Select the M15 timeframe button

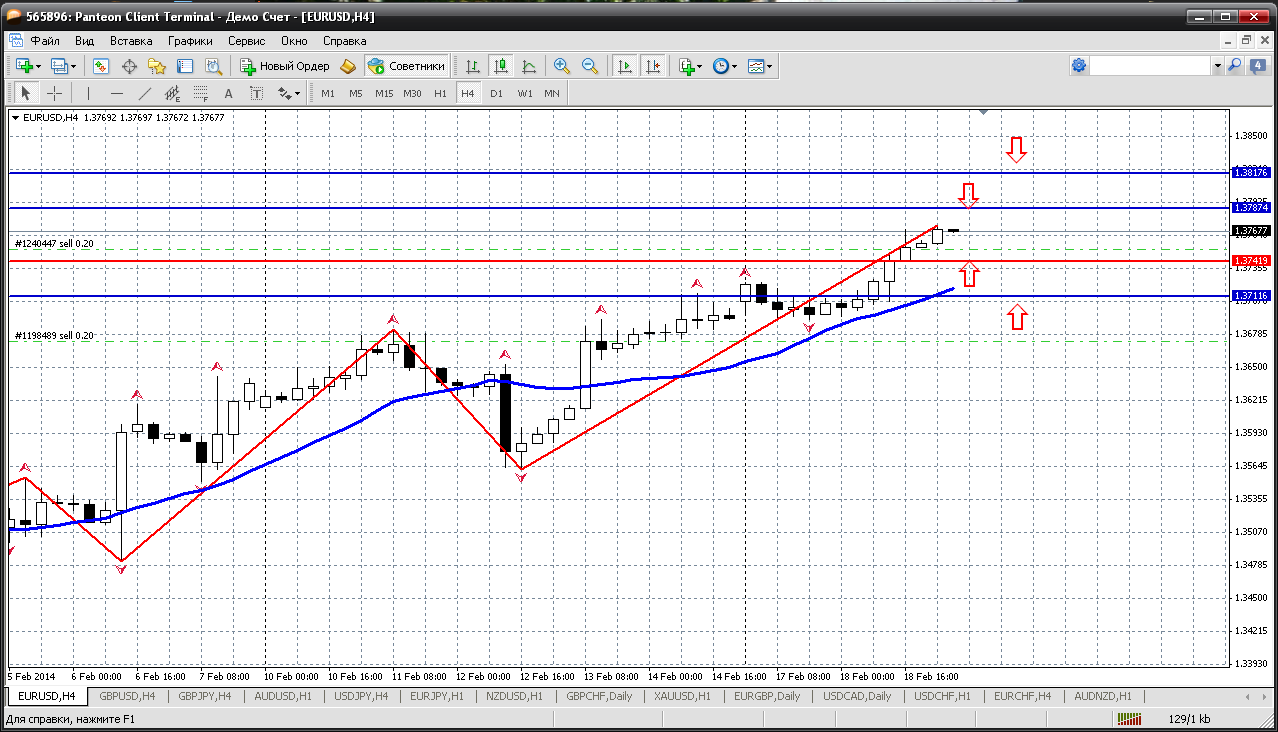[x=384, y=93]
